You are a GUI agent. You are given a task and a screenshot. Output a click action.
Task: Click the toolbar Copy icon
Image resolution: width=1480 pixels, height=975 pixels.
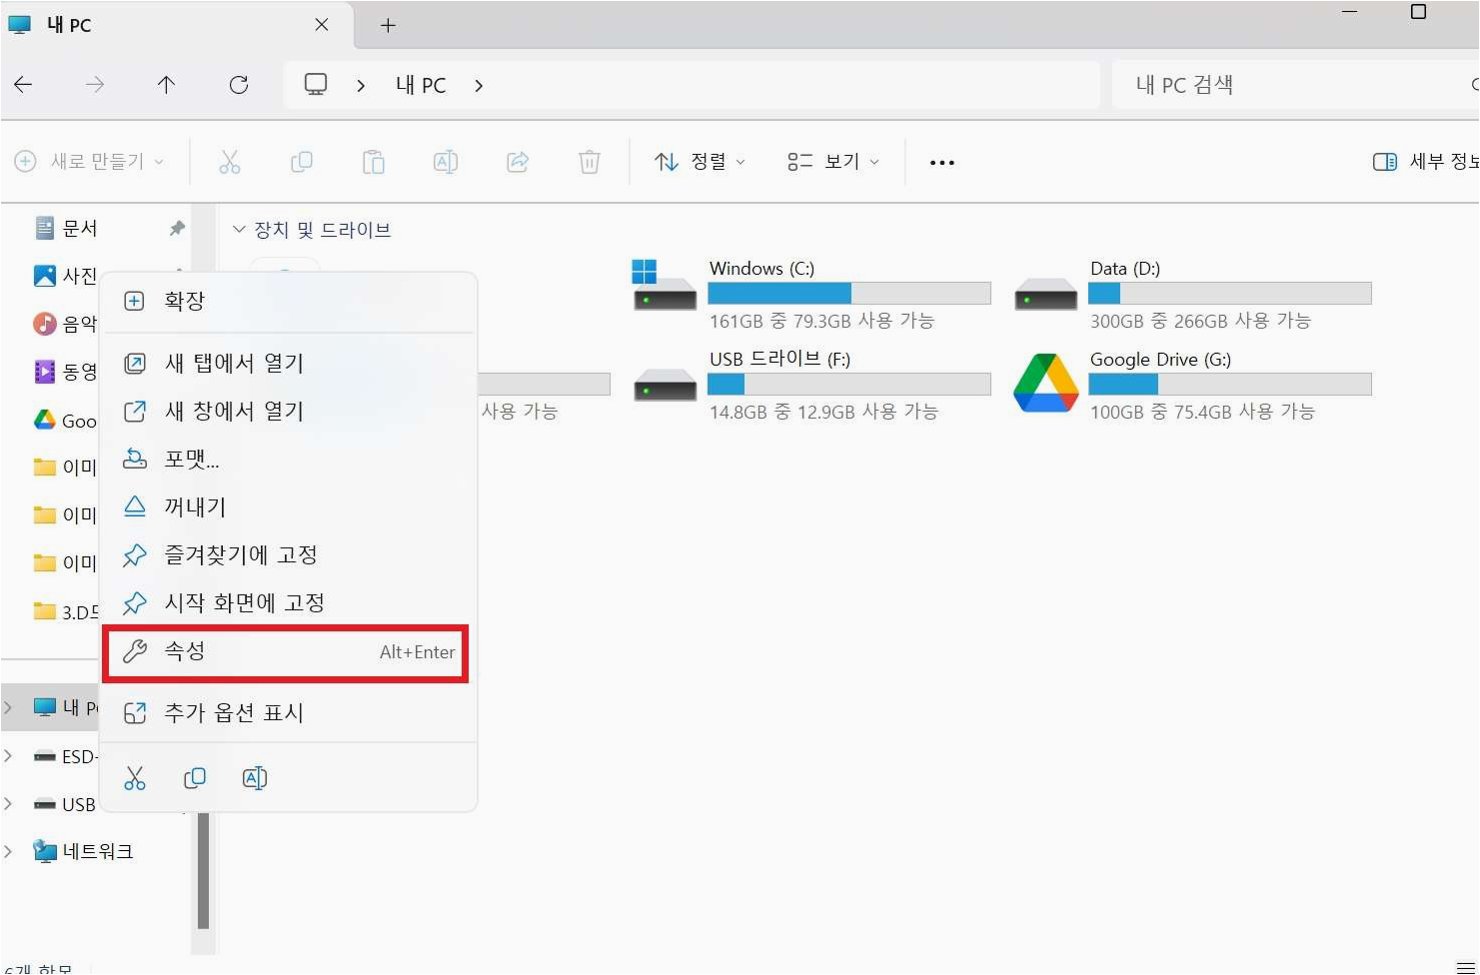pyautogui.click(x=301, y=162)
